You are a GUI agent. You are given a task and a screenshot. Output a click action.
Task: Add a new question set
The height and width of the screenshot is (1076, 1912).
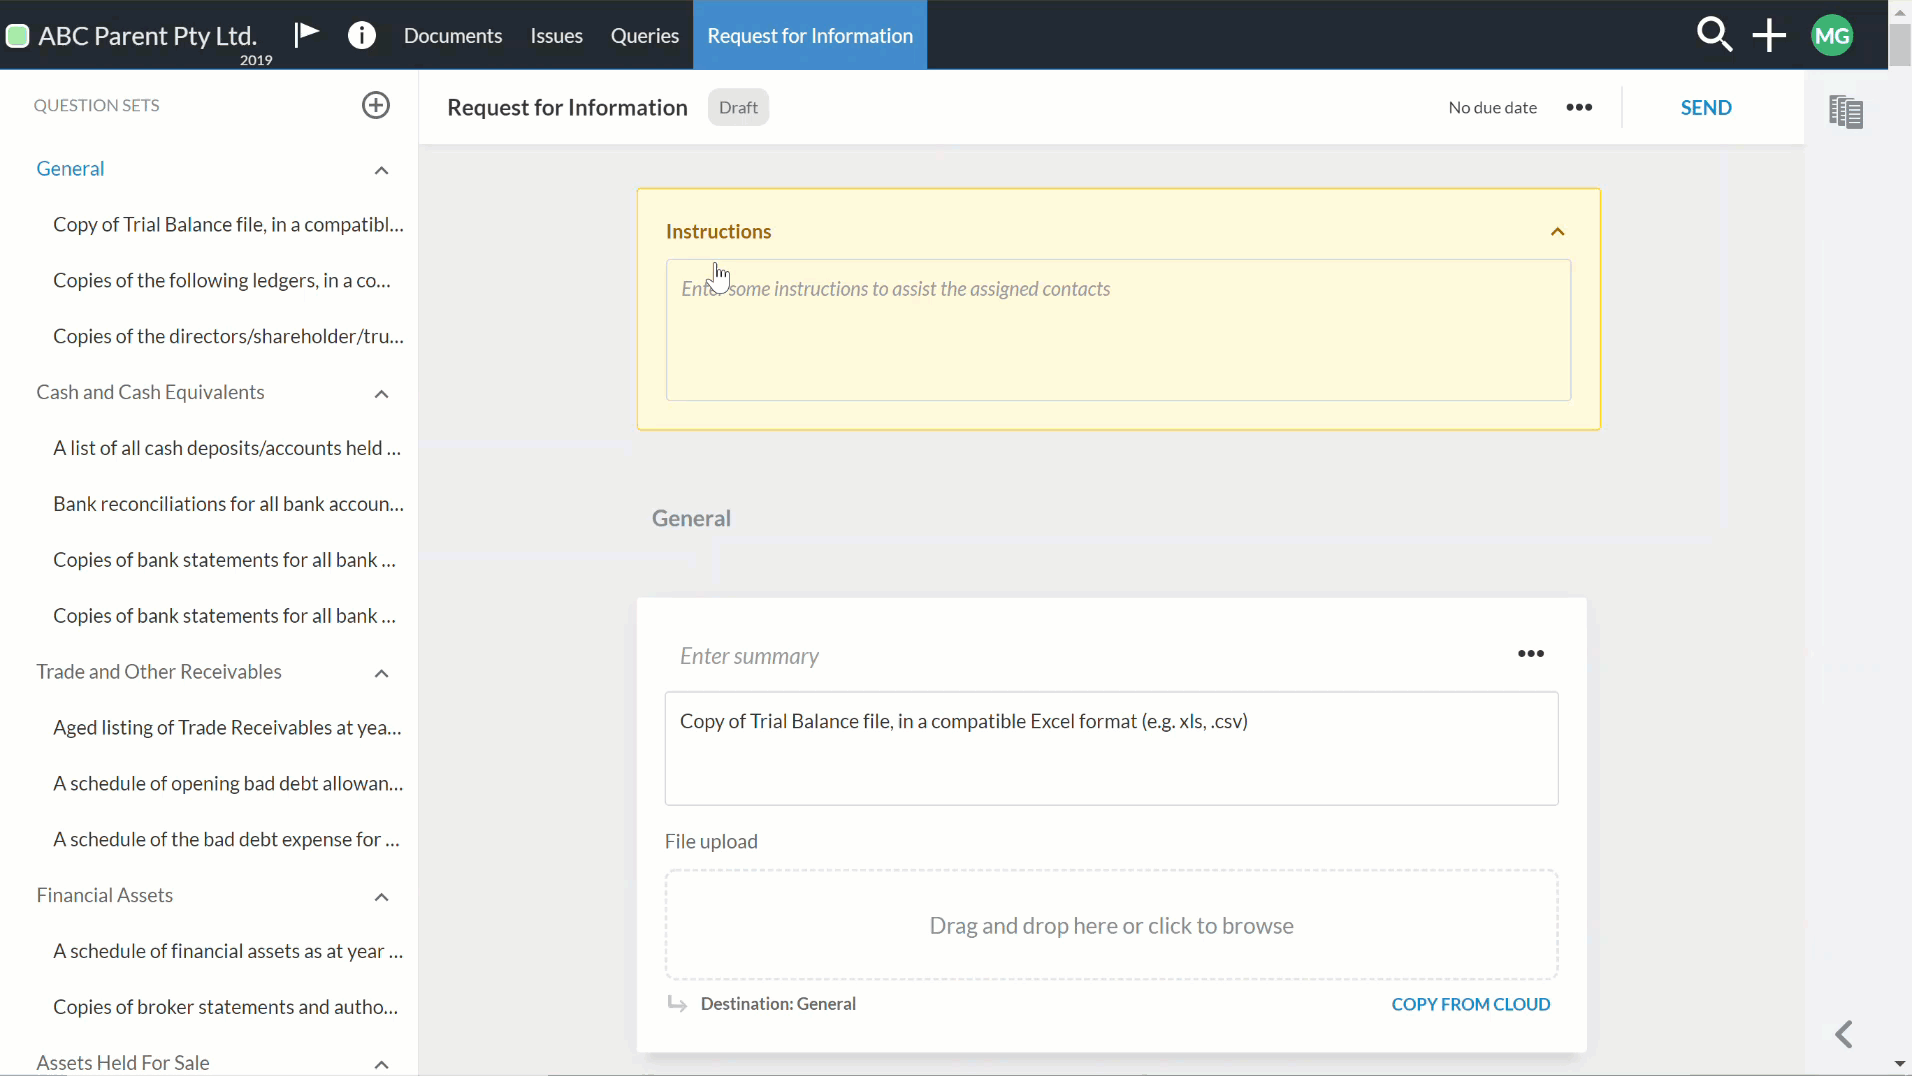[376, 105]
